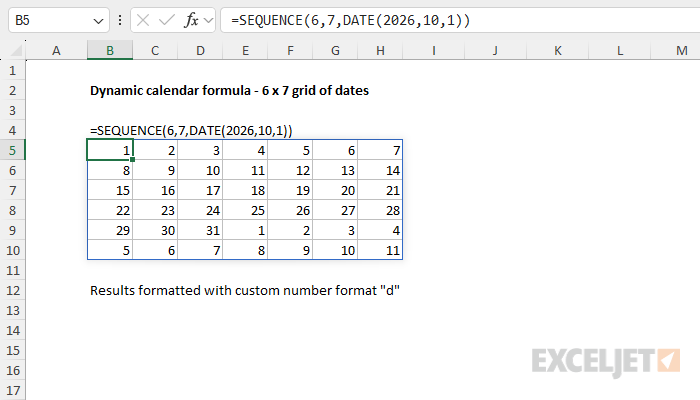Select cell B5 showing 1
The height and width of the screenshot is (400, 700).
(x=110, y=150)
